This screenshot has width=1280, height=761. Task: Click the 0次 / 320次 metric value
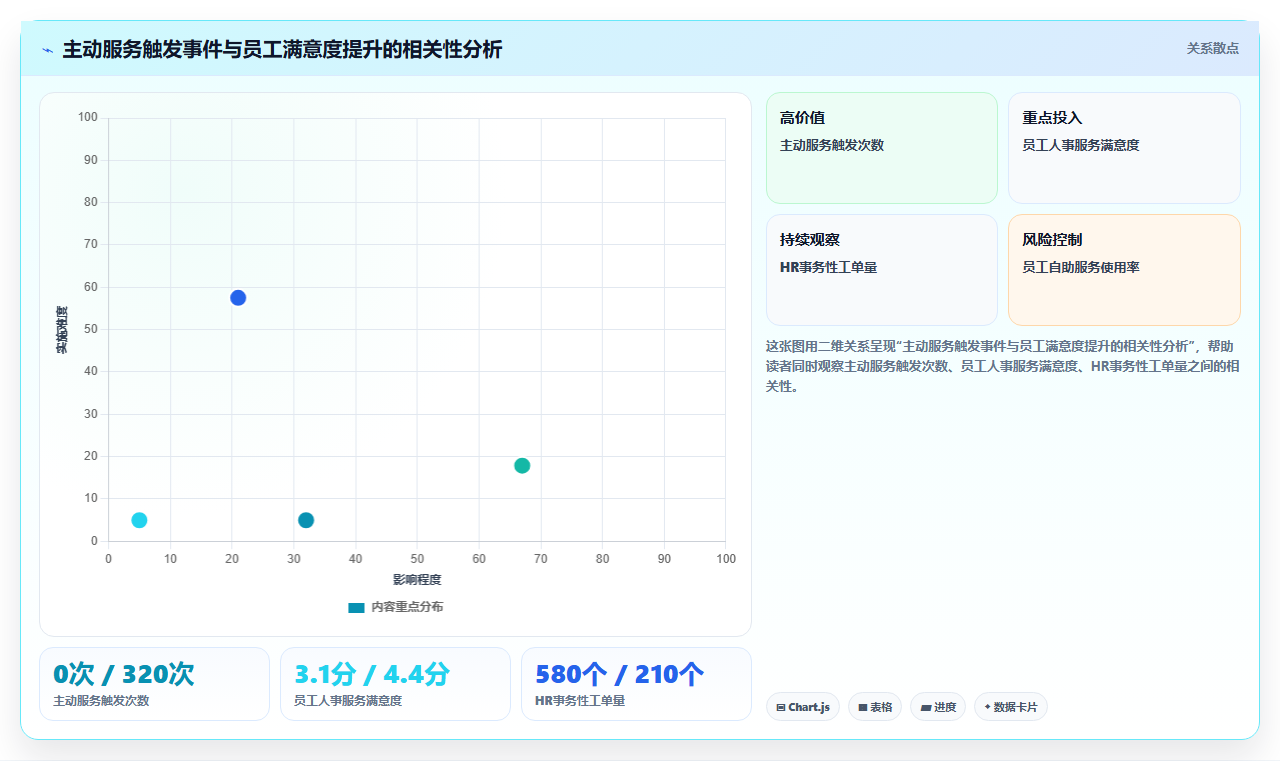point(124,675)
